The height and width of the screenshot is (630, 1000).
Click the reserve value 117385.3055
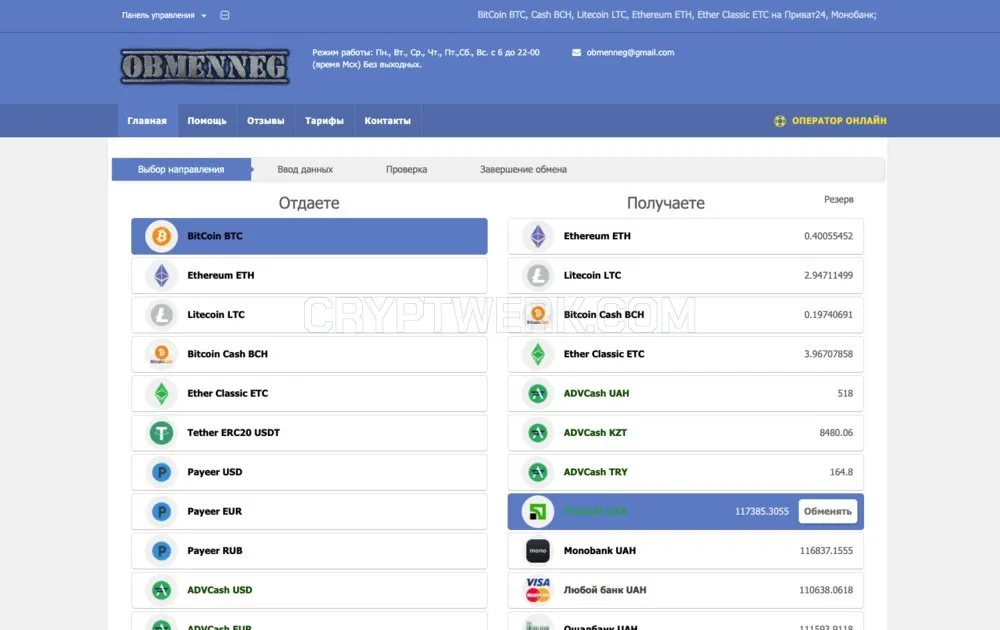[761, 511]
